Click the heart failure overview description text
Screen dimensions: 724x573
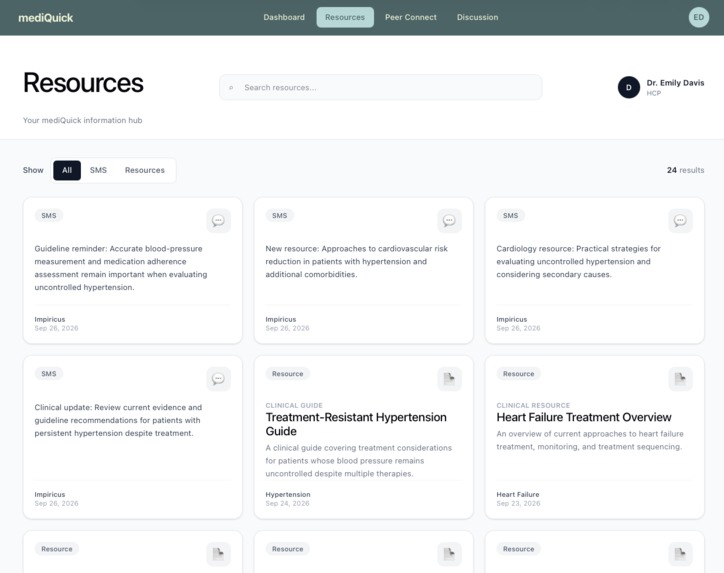pos(590,440)
